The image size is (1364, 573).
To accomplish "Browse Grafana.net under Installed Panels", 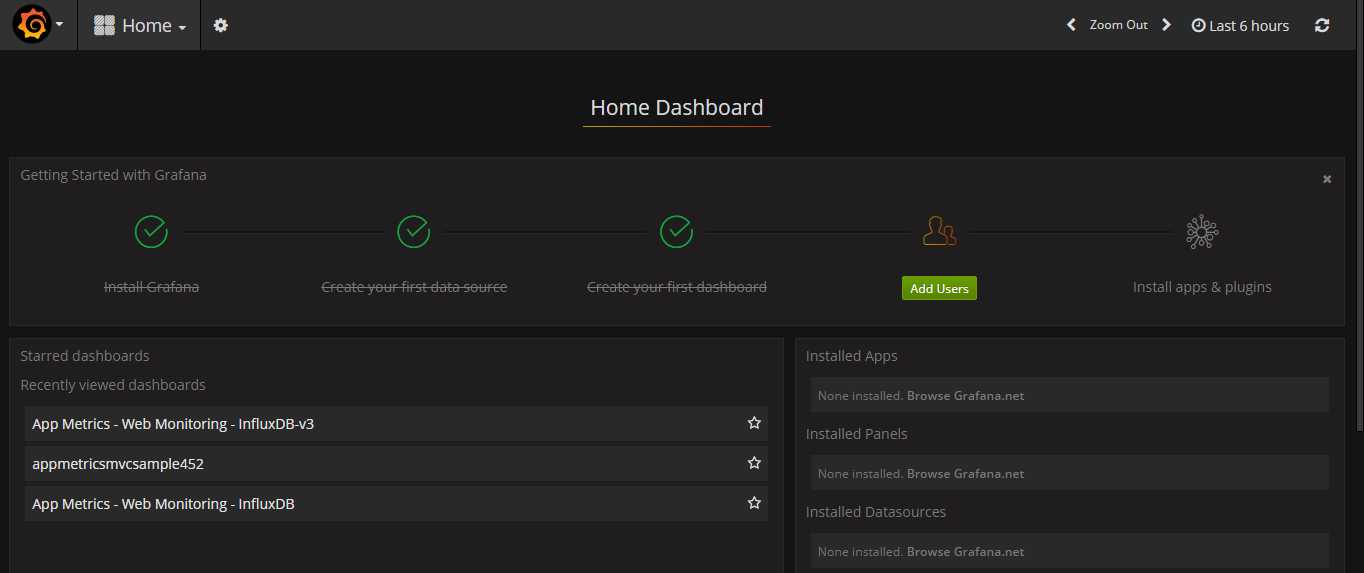I will 965,474.
